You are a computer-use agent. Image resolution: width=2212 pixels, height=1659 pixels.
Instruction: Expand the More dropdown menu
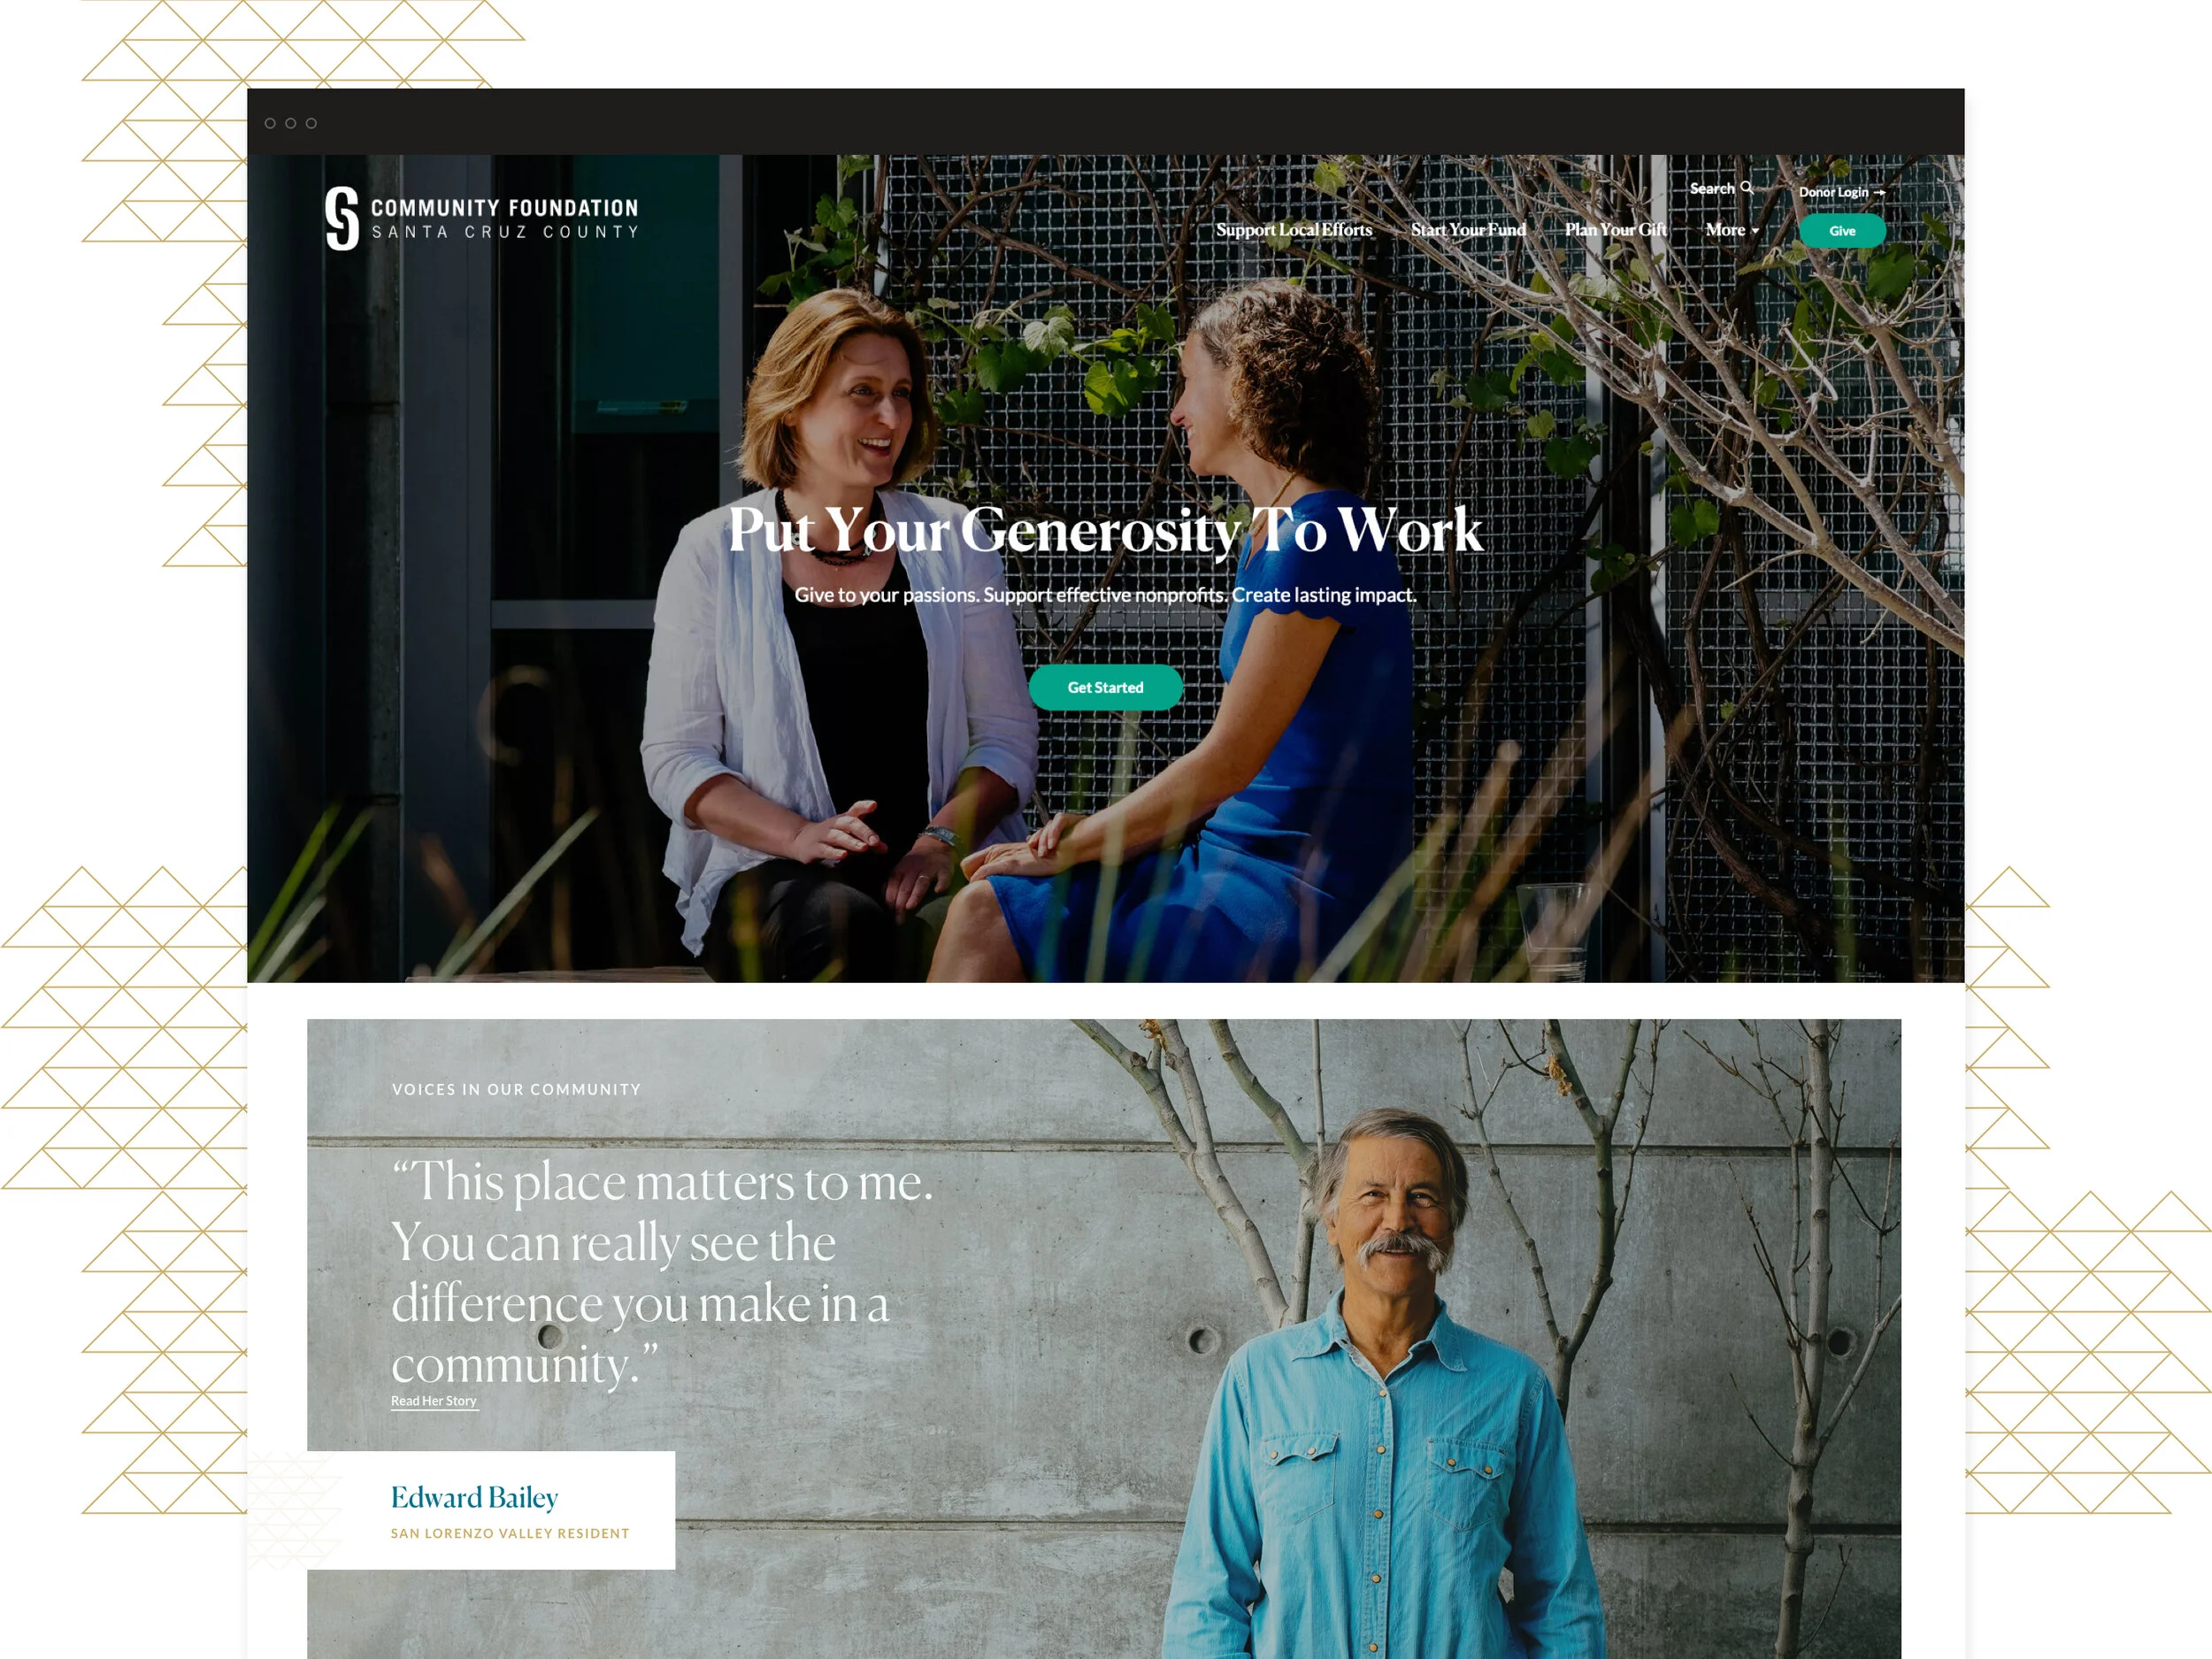(x=1732, y=230)
